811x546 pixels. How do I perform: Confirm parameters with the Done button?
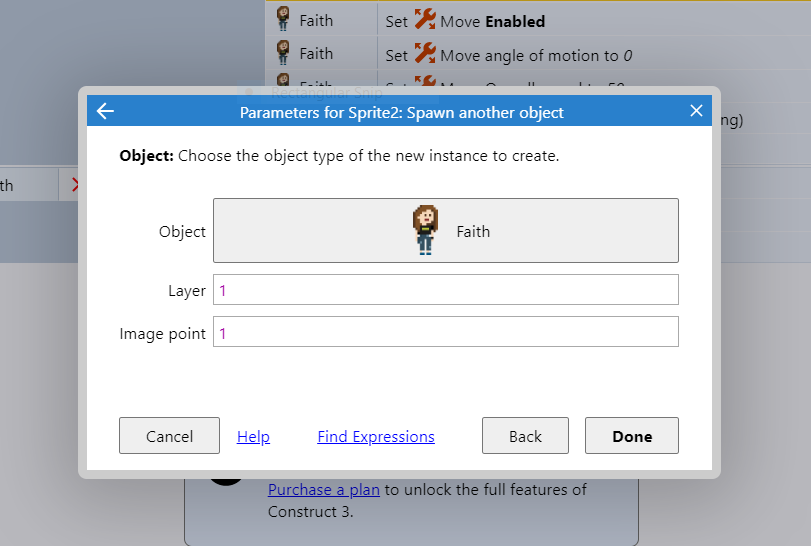[632, 436]
